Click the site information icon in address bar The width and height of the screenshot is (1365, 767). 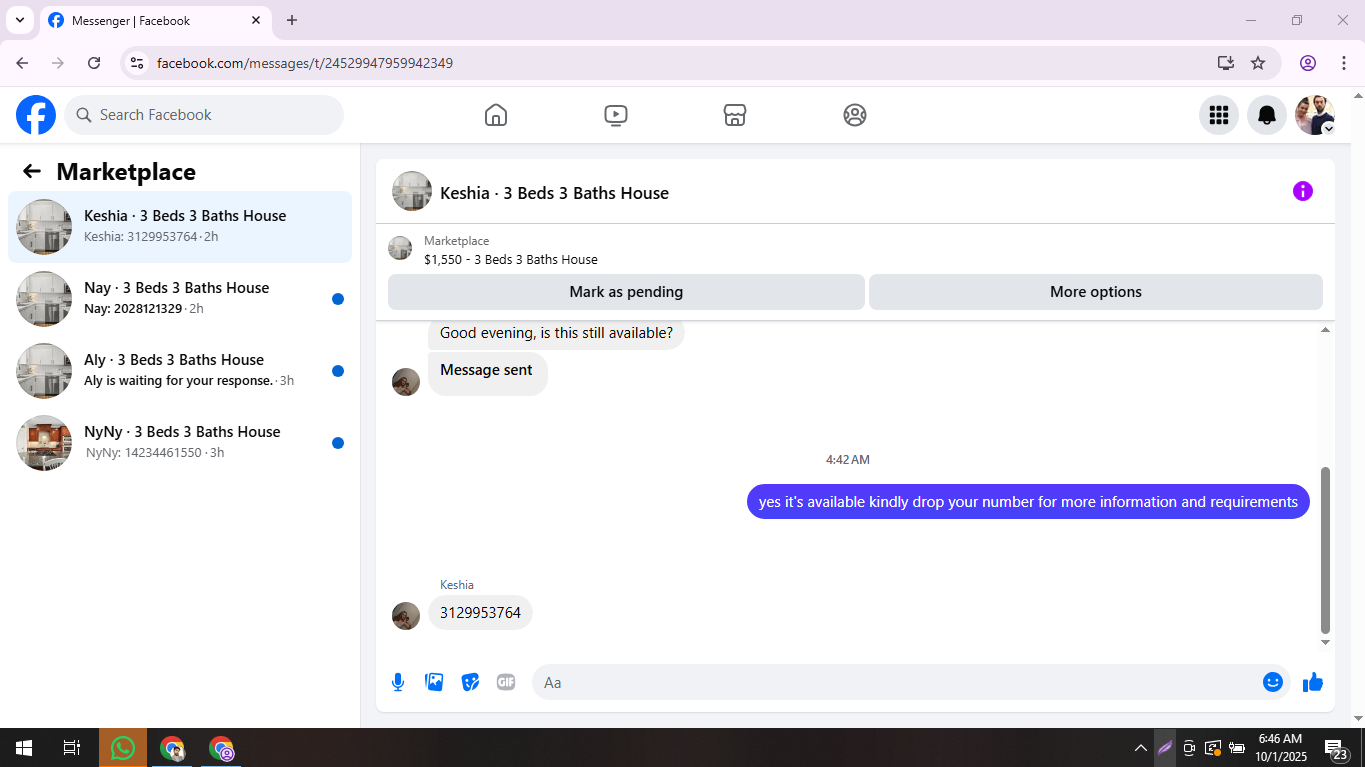(x=138, y=63)
